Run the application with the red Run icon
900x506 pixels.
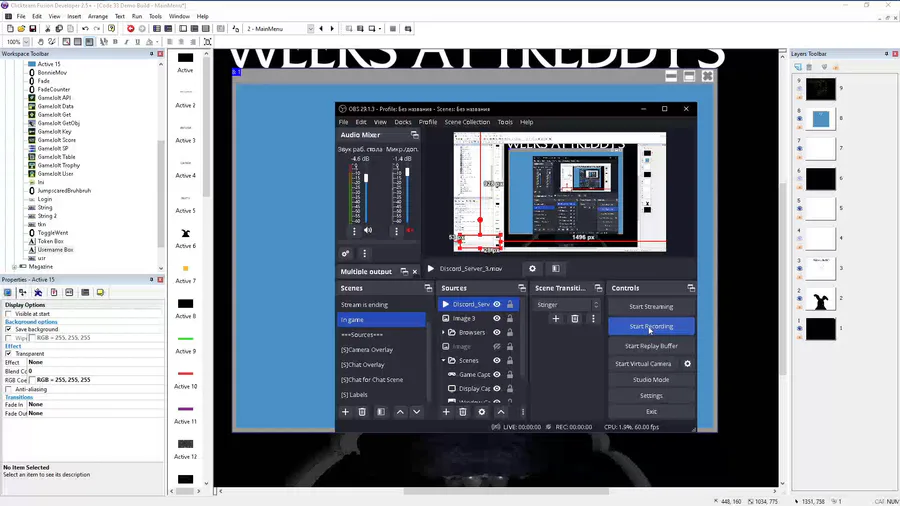coord(130,29)
